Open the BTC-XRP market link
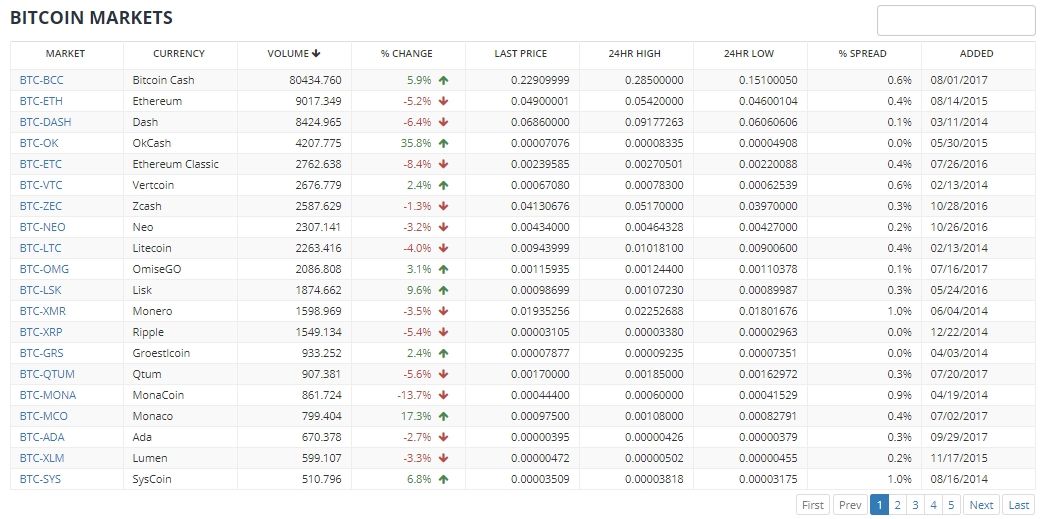The height and width of the screenshot is (519, 1041). pyautogui.click(x=41, y=333)
